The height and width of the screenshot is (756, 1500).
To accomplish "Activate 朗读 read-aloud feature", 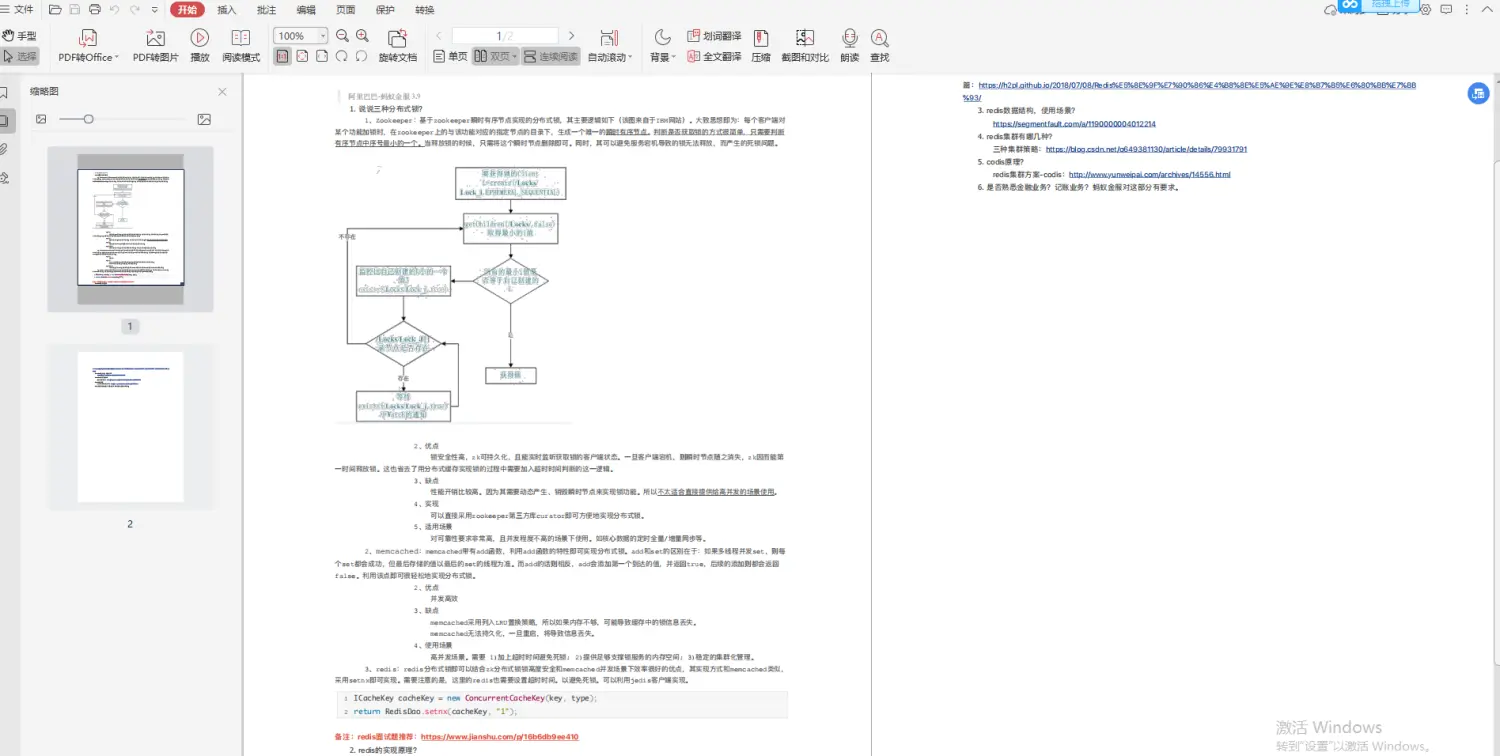I will tap(848, 45).
